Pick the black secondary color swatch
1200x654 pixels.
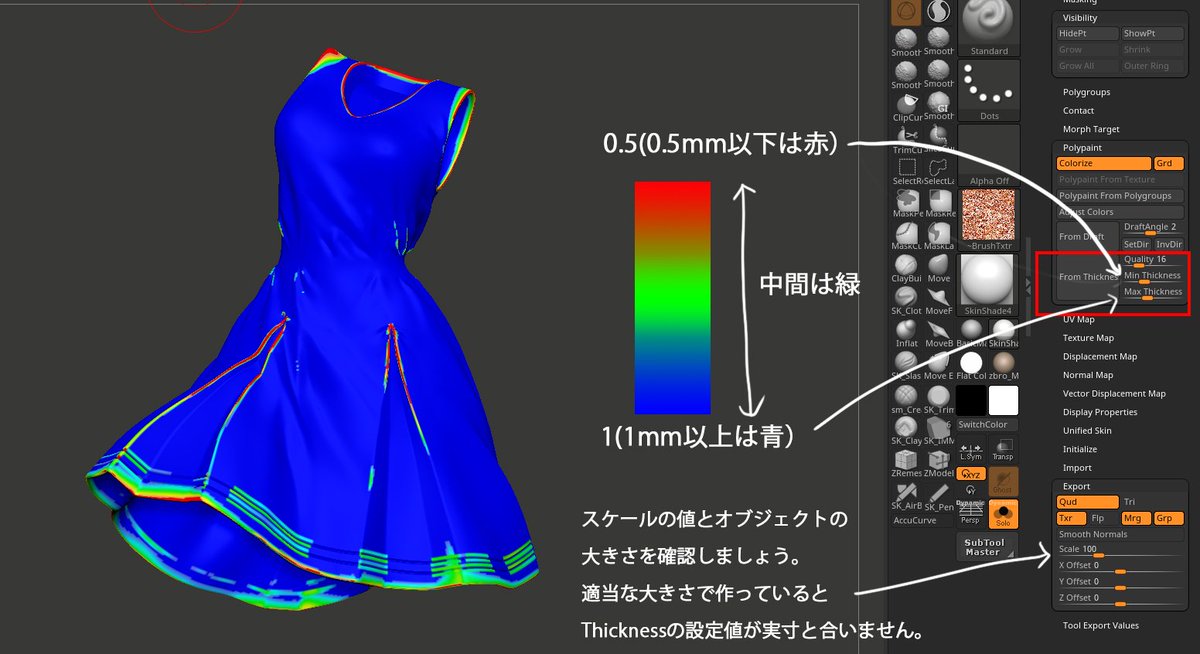pos(971,401)
